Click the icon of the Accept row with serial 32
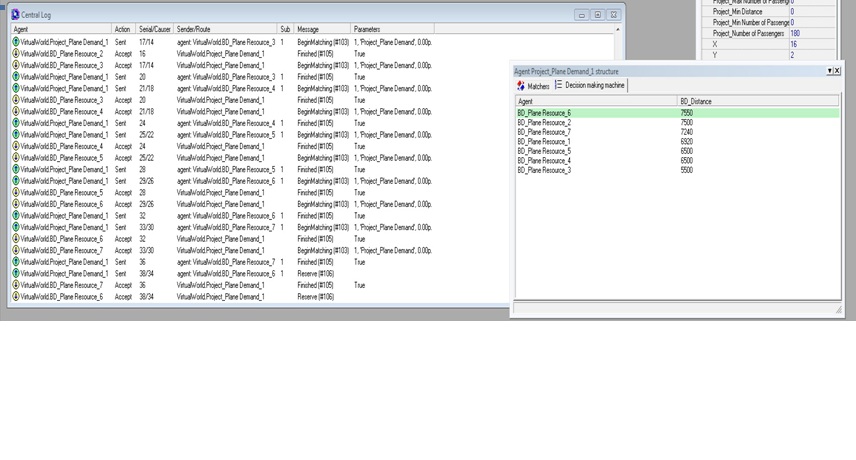Image resolution: width=856 pixels, height=460 pixels. point(16,238)
